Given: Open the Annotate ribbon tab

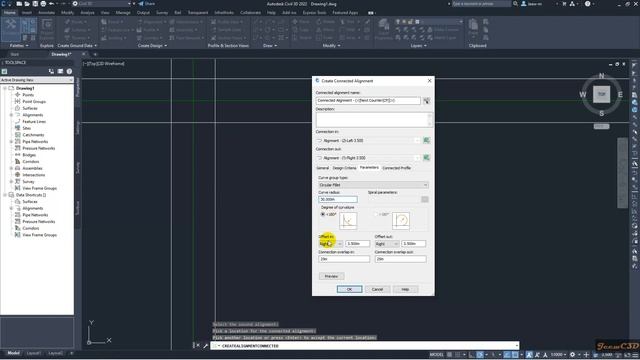Looking at the screenshot, I should pyautogui.click(x=46, y=13).
